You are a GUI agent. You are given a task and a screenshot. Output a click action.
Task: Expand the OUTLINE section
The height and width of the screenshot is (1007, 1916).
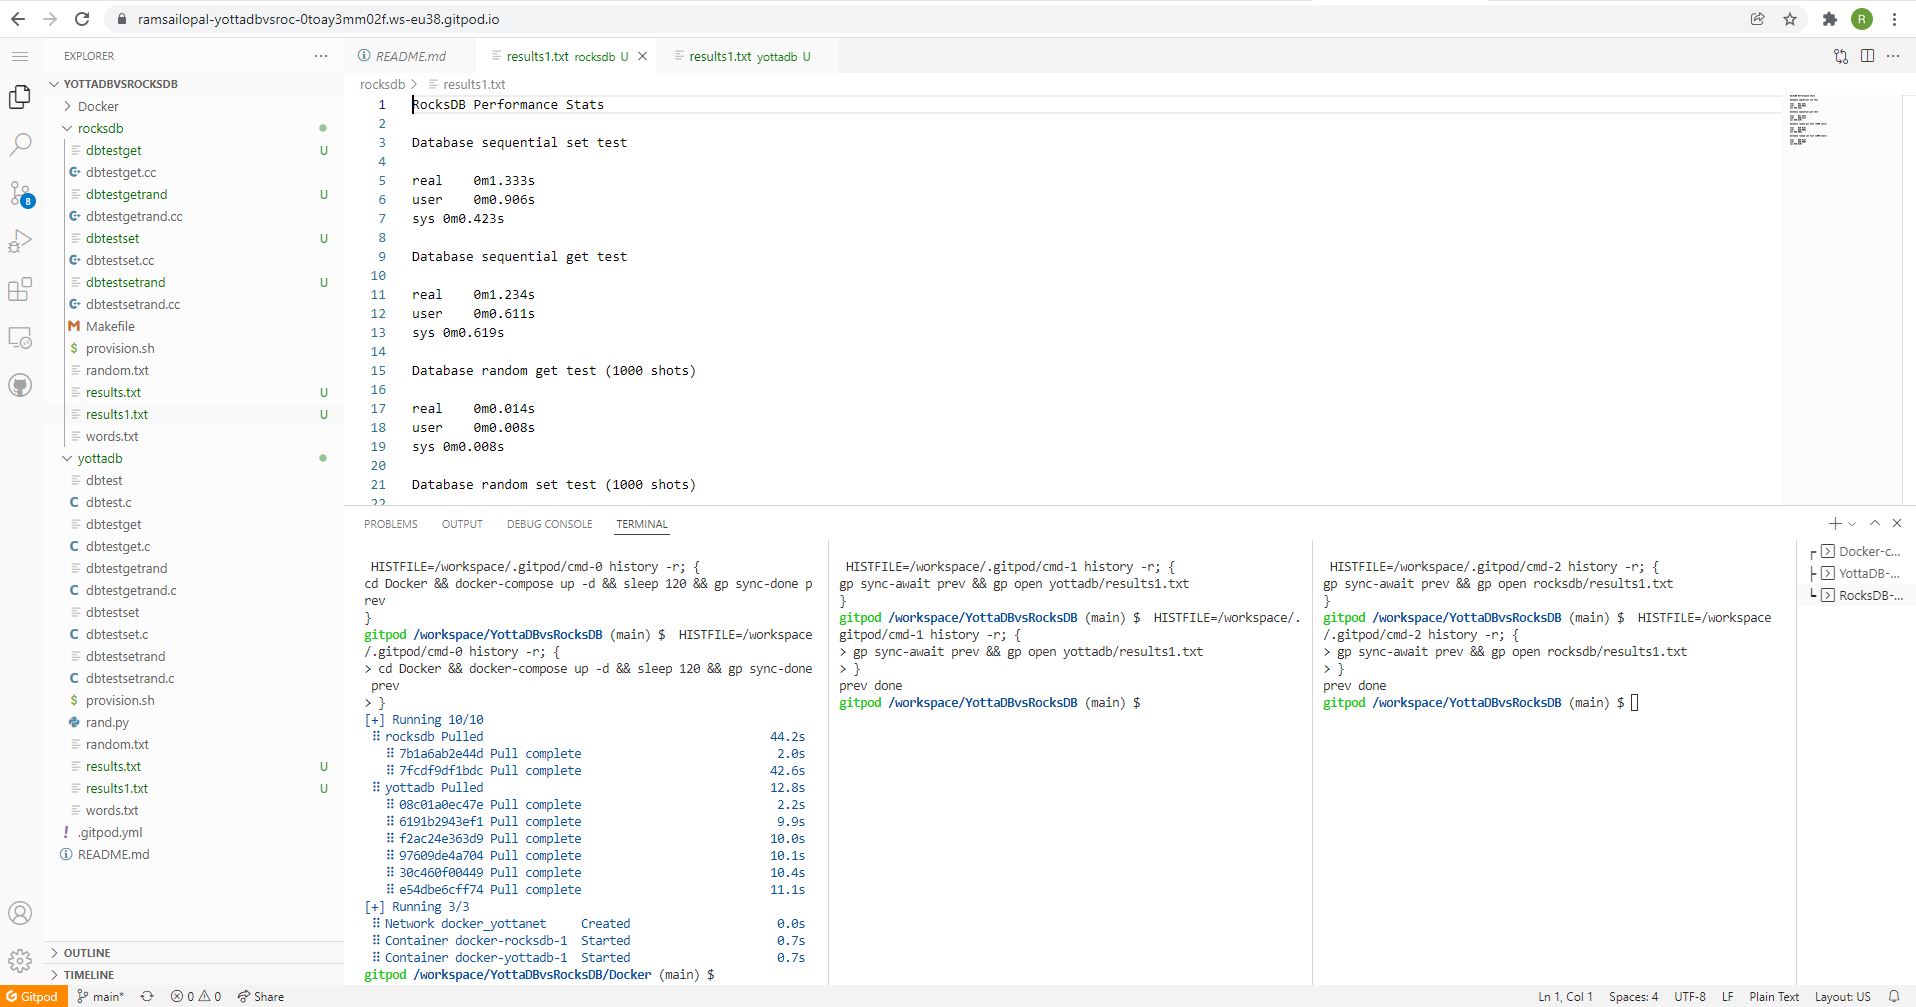click(87, 953)
